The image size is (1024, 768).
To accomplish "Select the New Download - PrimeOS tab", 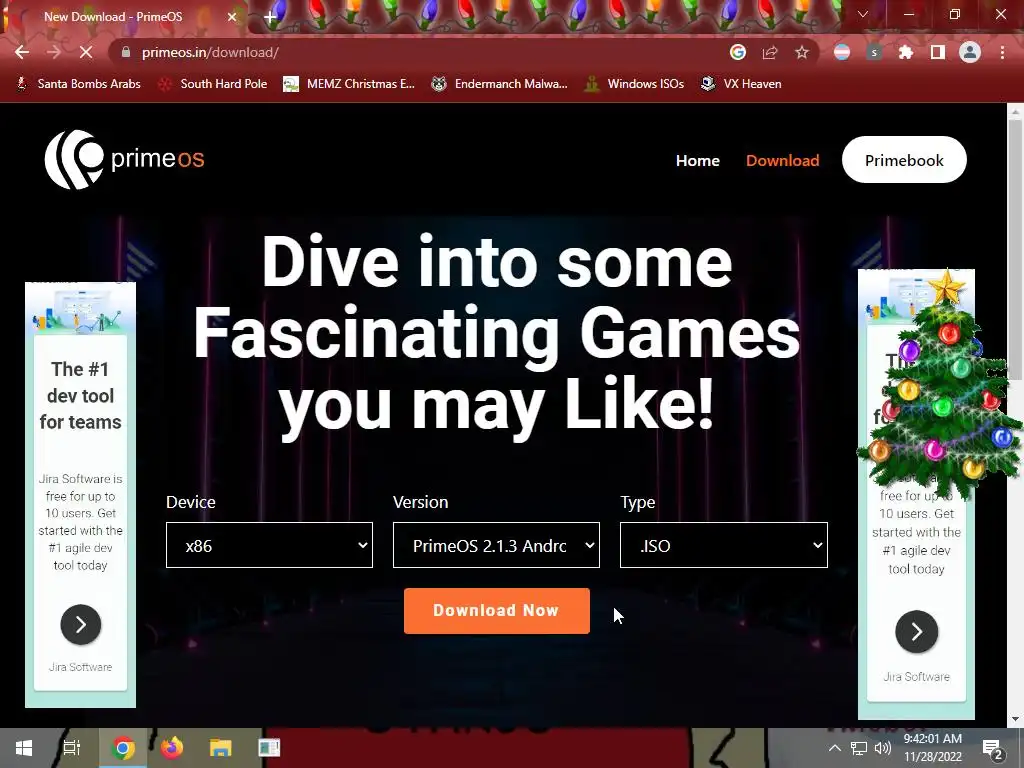I will pos(124,17).
